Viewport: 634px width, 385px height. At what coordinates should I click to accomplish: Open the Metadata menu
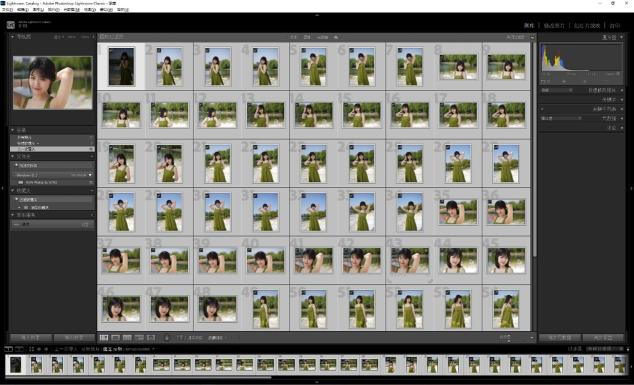pos(72,9)
